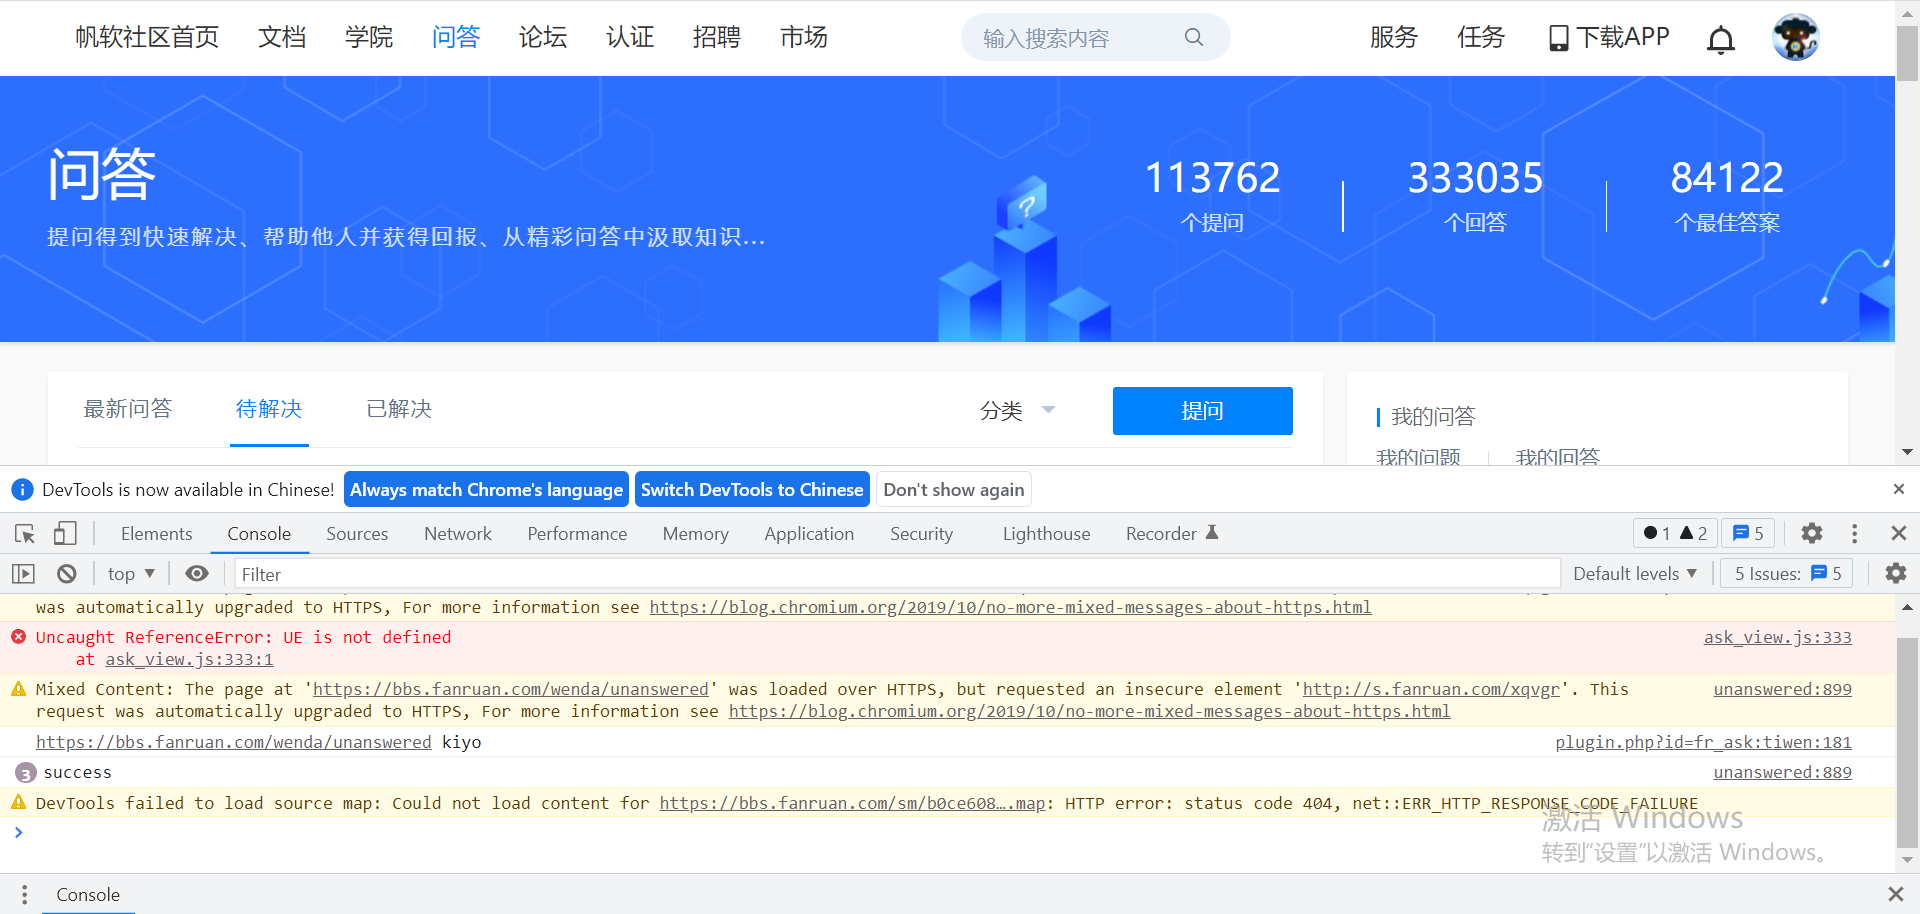This screenshot has height=914, width=1920.
Task: Open the drawer three-dot menu
Action: [x=24, y=895]
